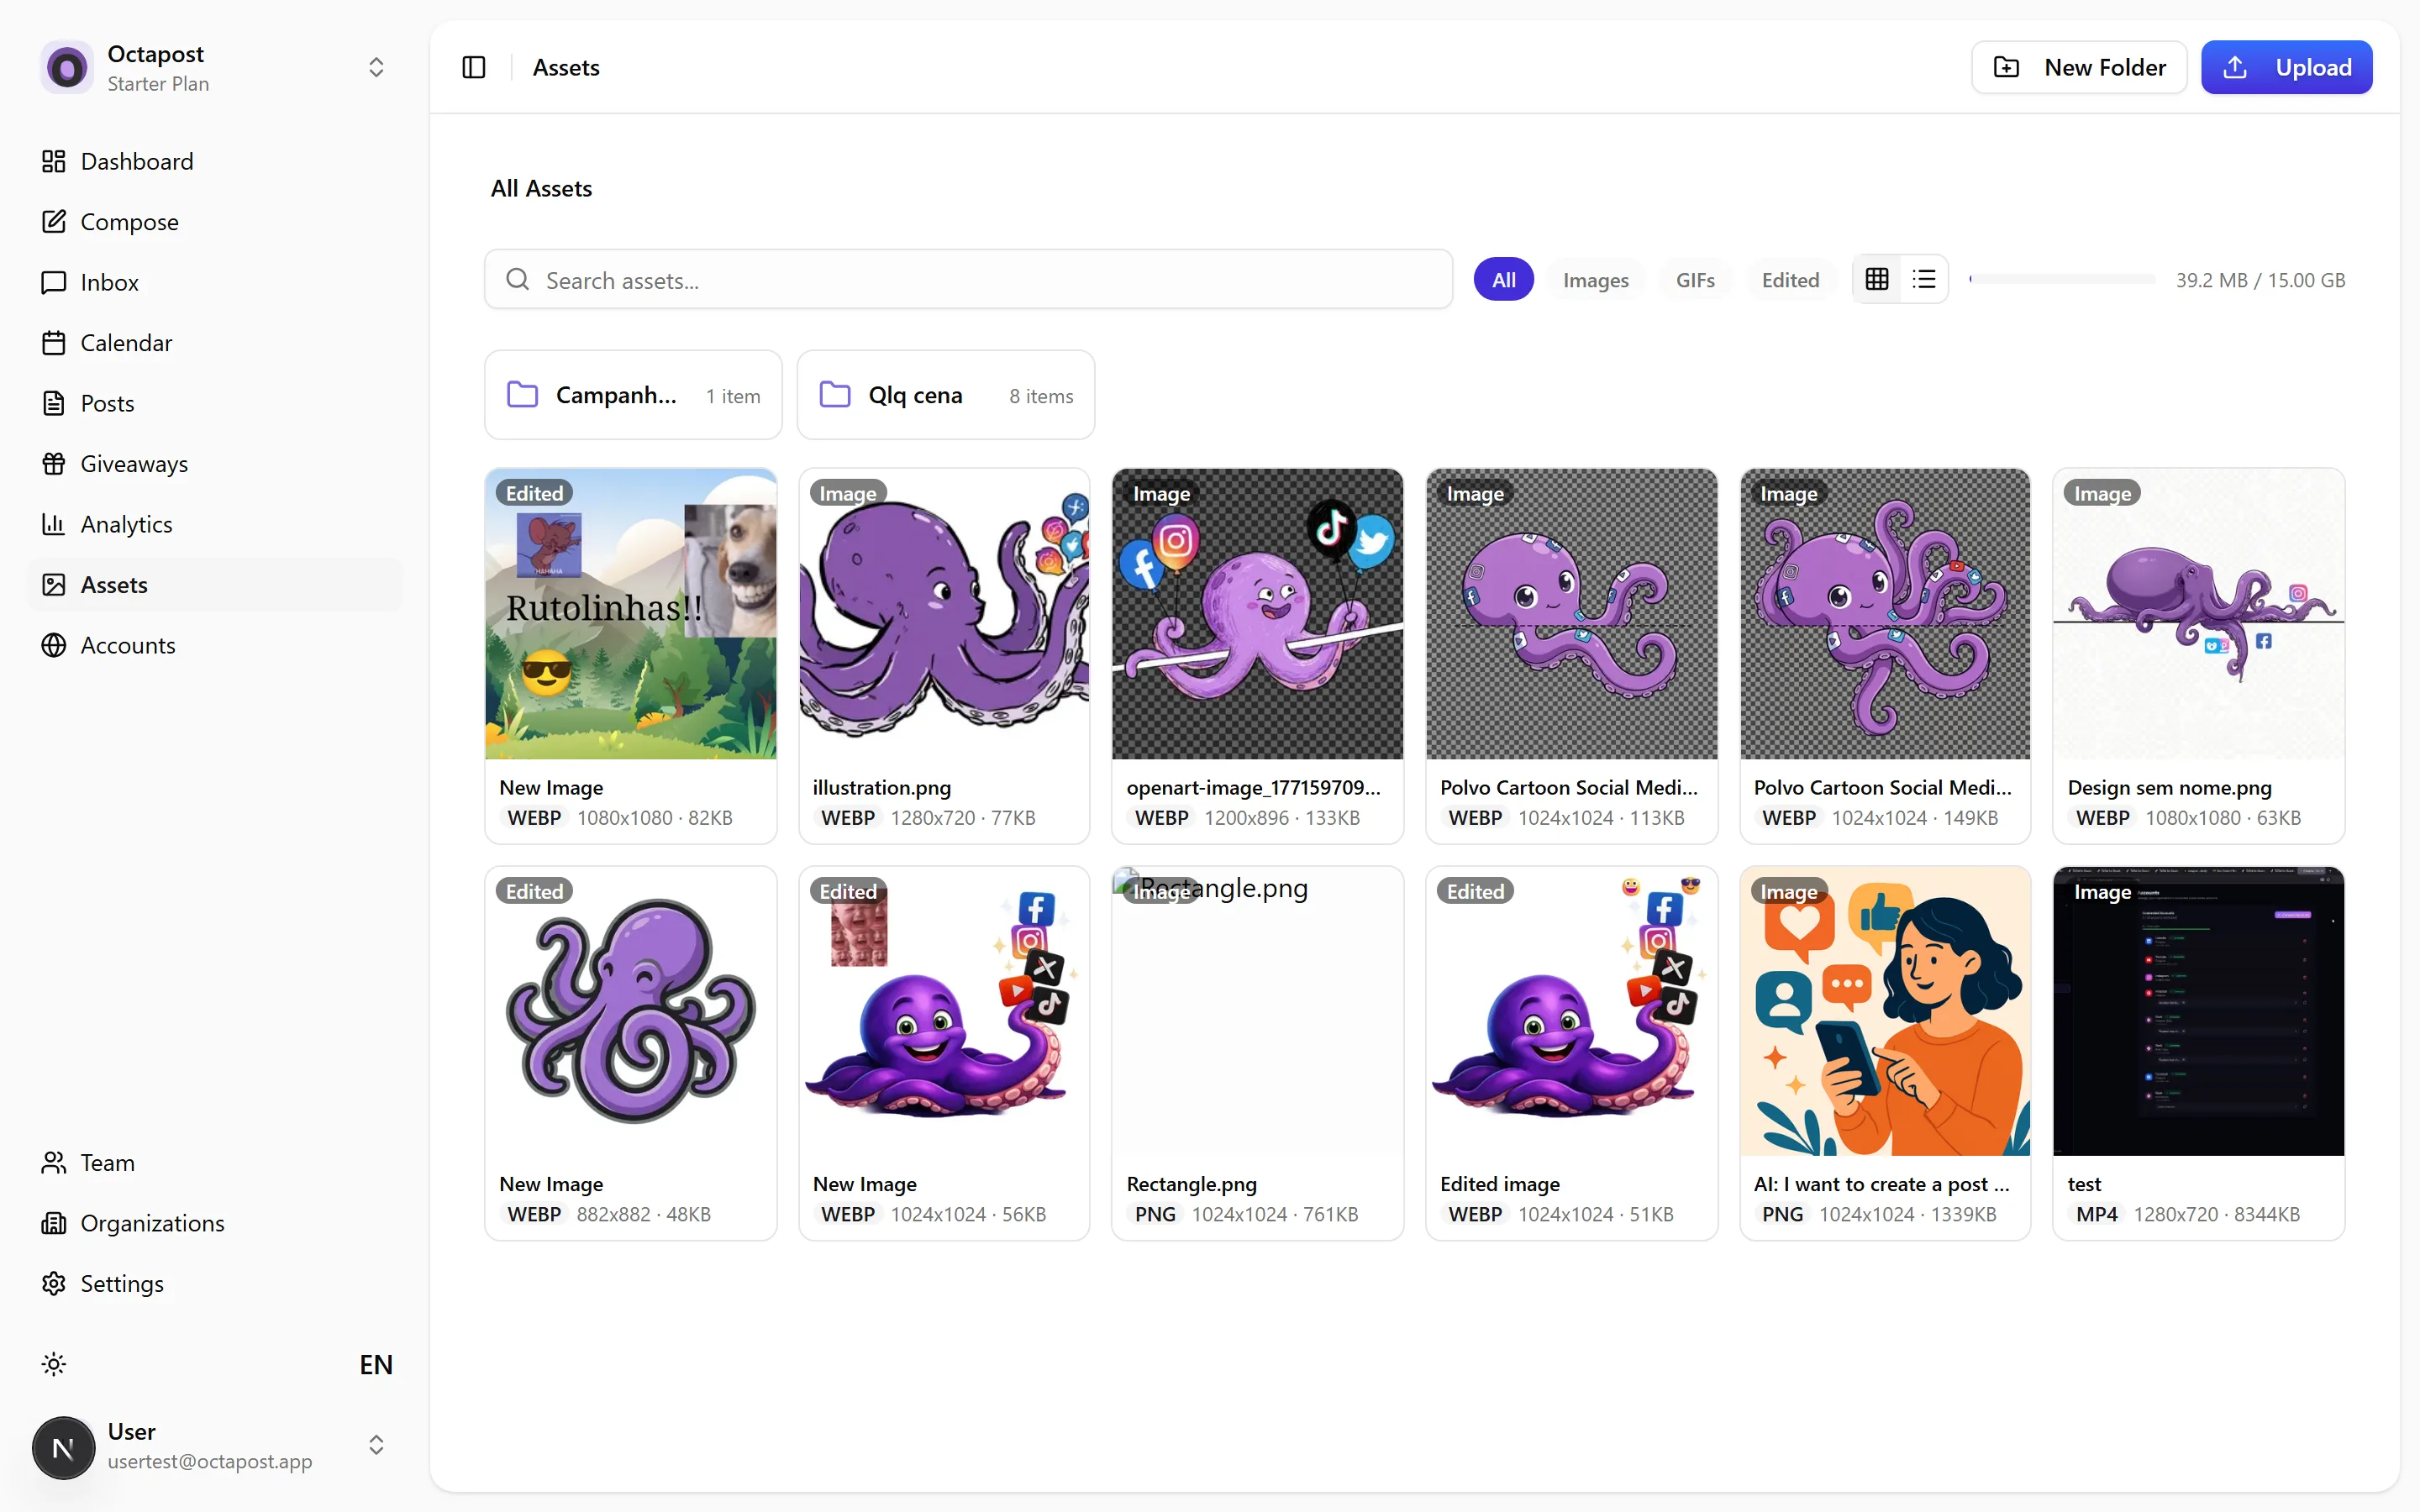Open the Organizations building icon
Image resolution: width=2420 pixels, height=1512 pixels.
pos(54,1223)
